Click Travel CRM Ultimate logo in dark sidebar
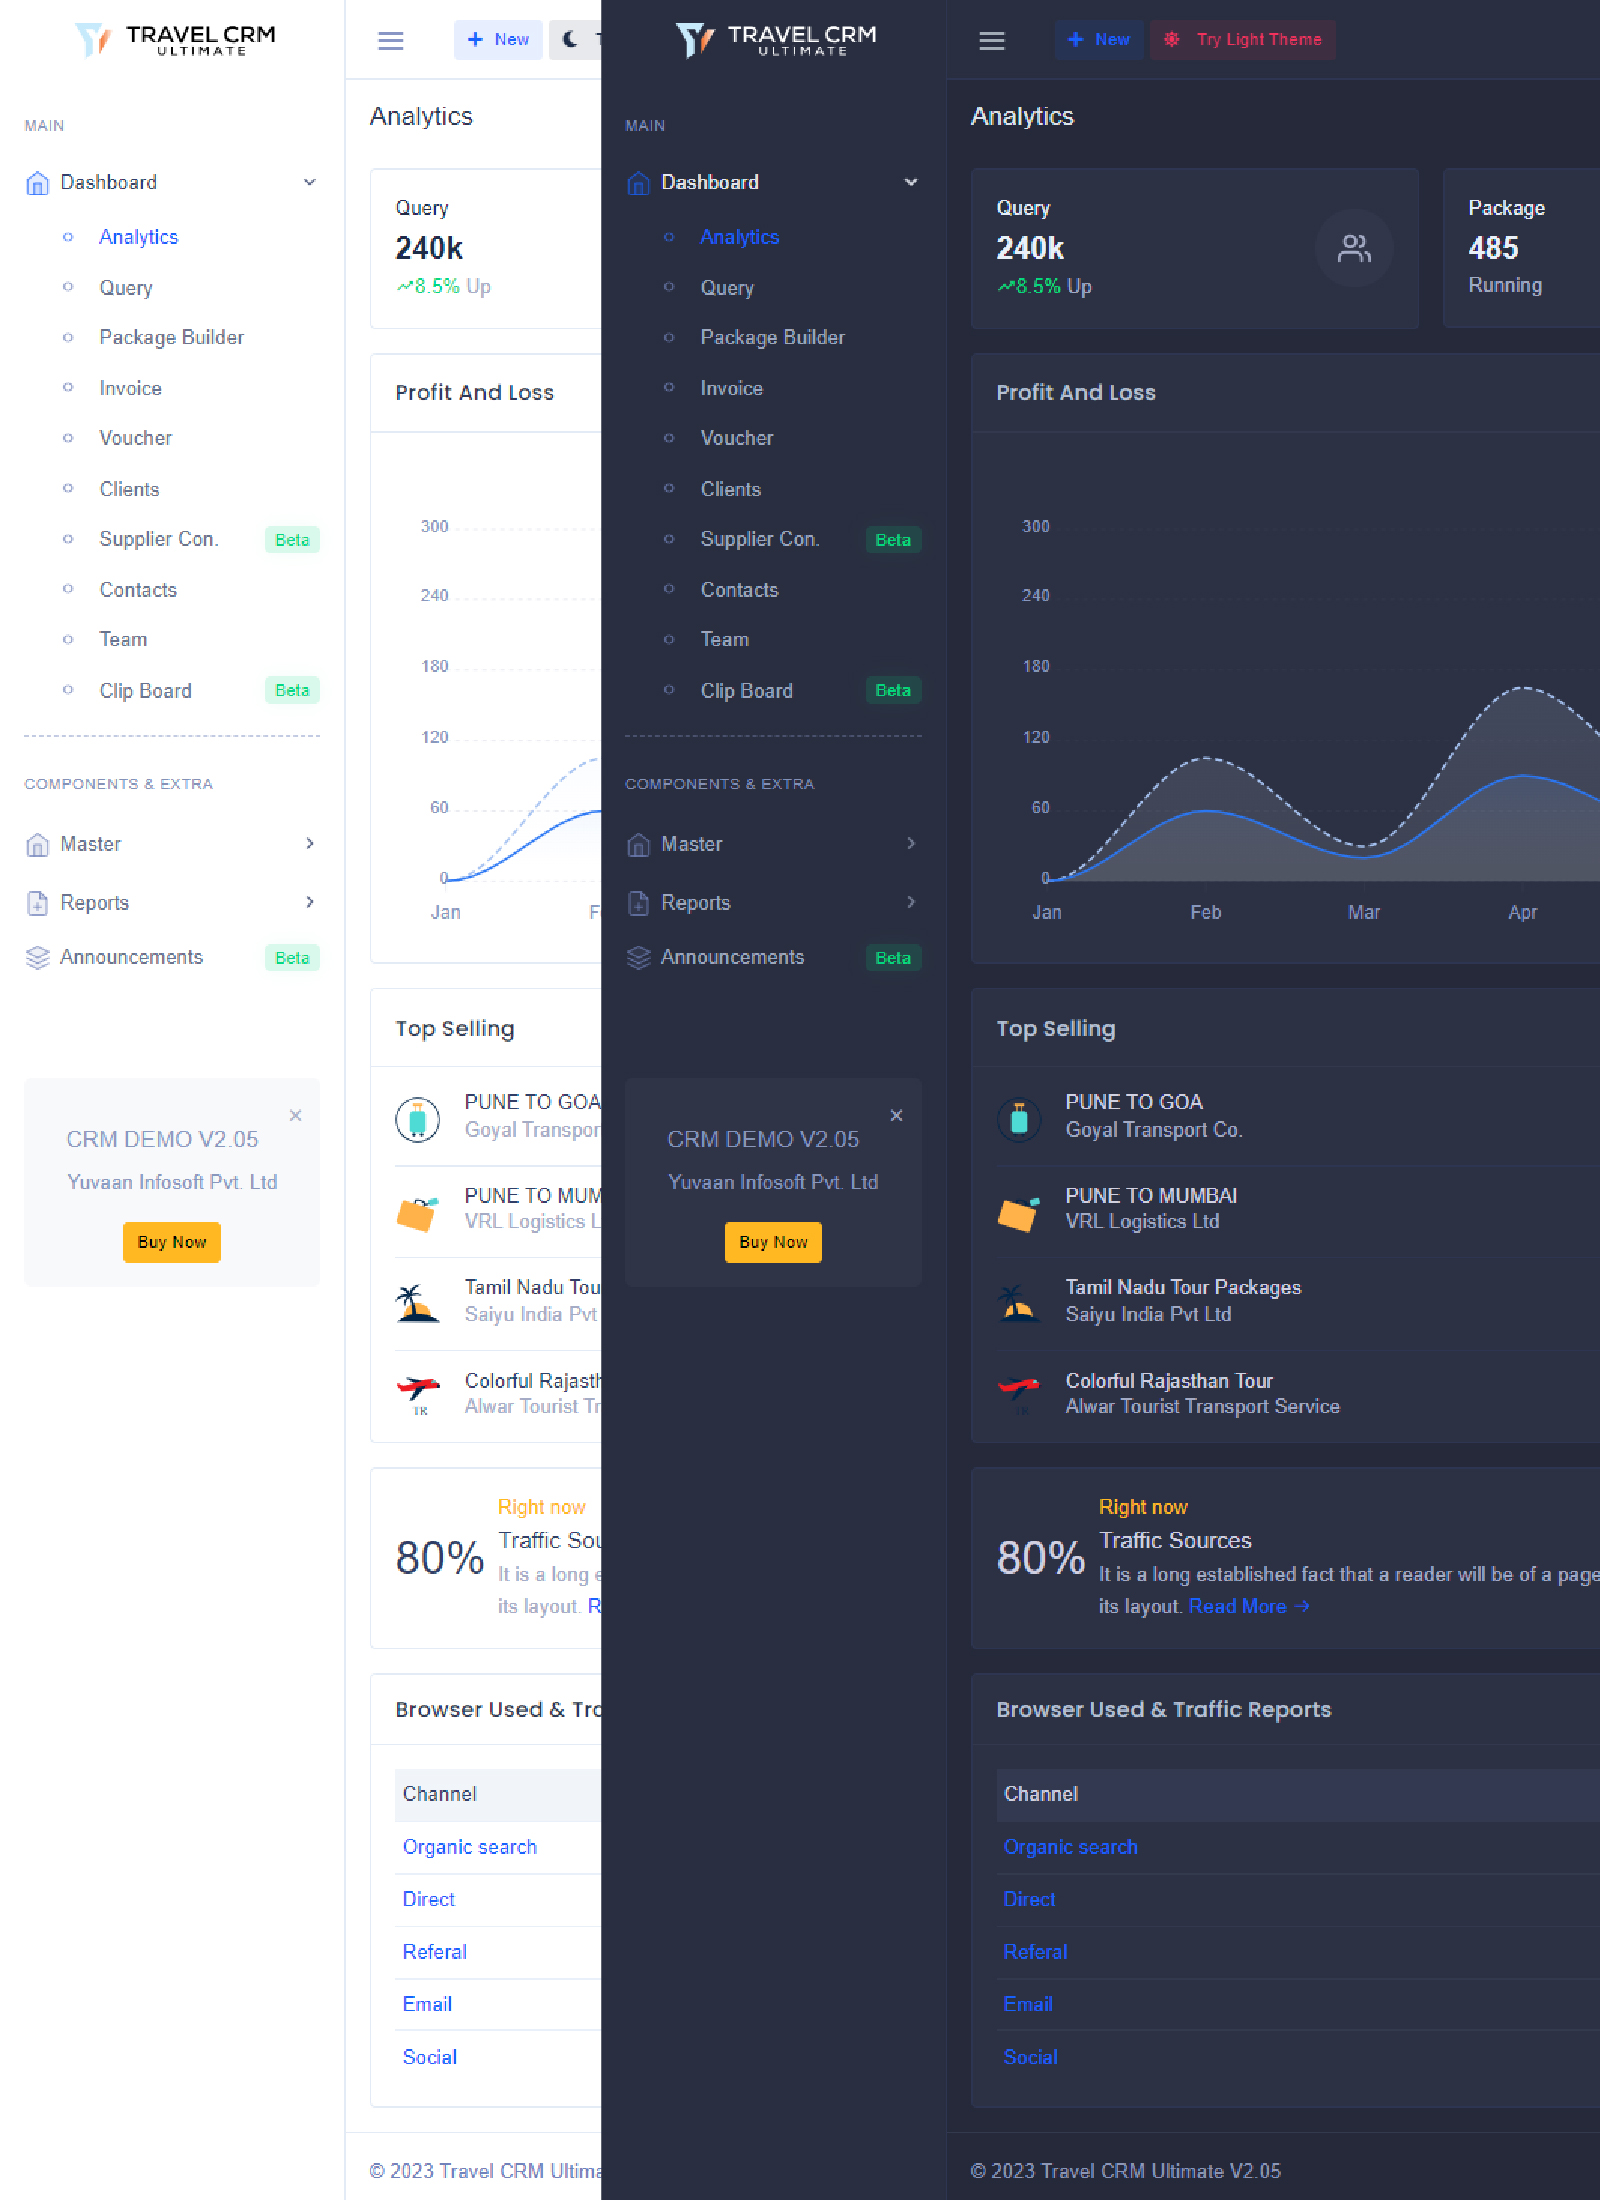This screenshot has width=1600, height=2200. click(x=775, y=40)
